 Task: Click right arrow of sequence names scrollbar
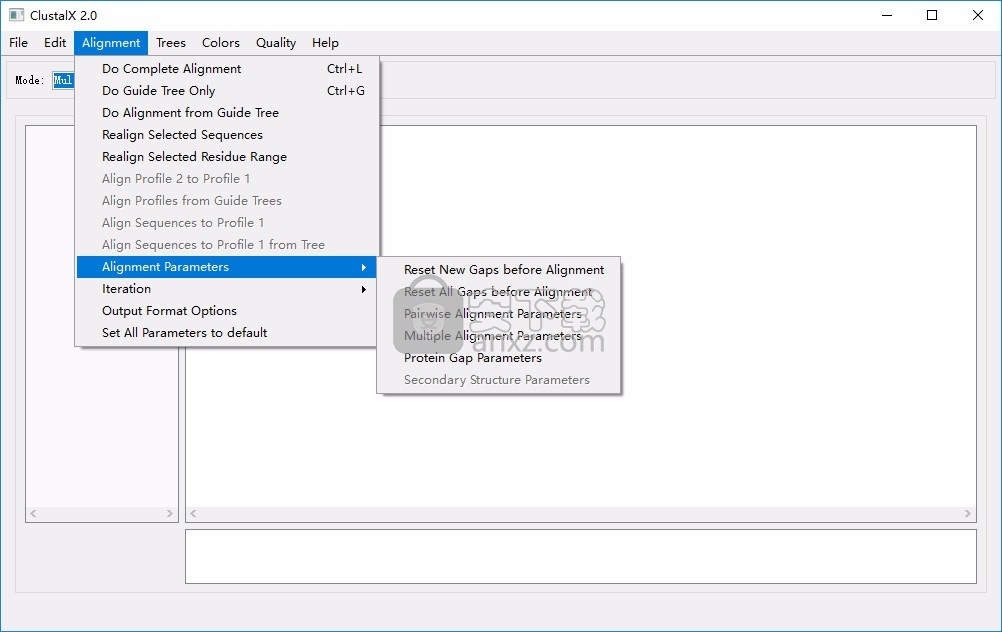point(169,514)
